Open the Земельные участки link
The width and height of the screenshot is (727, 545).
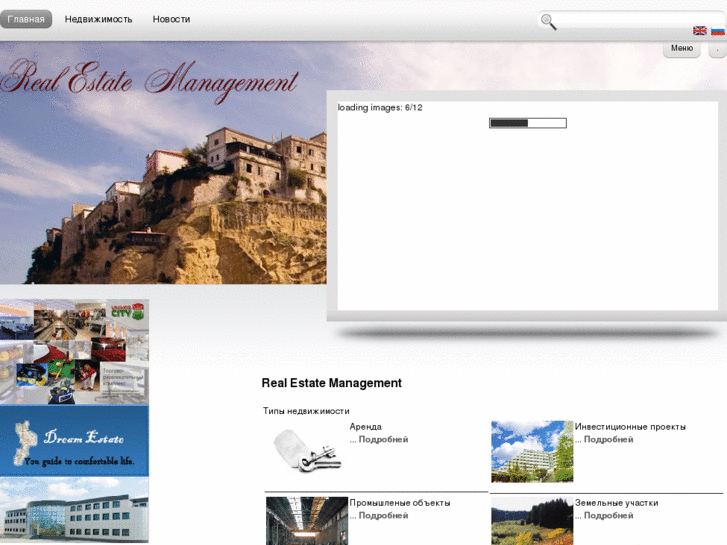(x=616, y=503)
